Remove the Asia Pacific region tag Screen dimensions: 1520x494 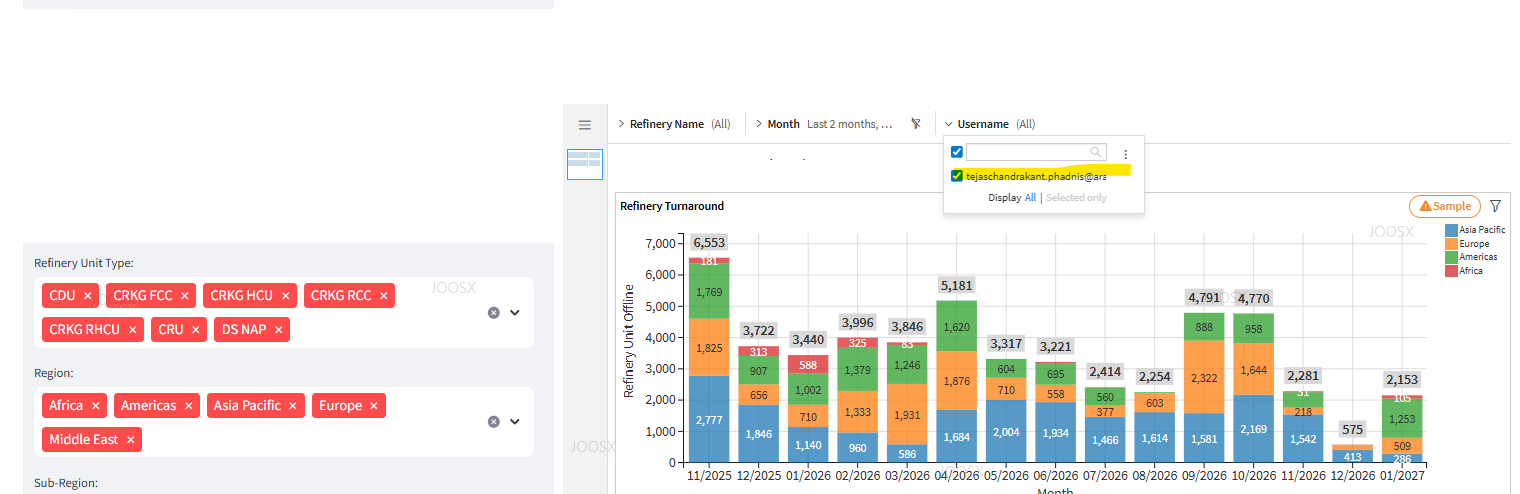point(293,406)
